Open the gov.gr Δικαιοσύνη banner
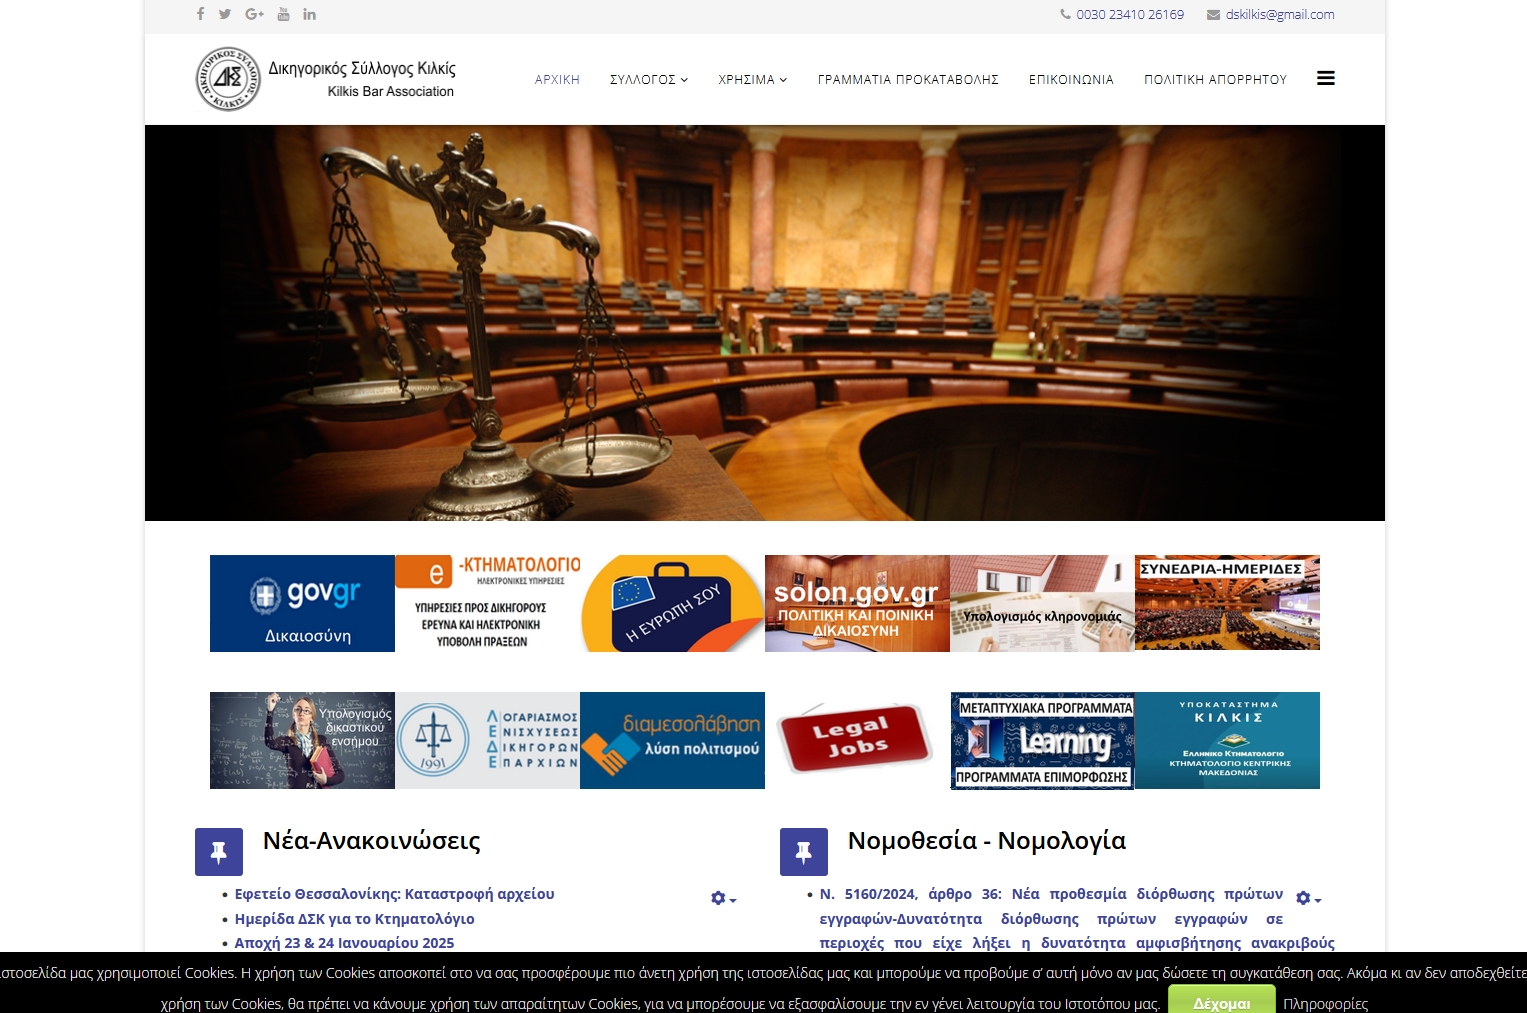The height and width of the screenshot is (1013, 1527). tap(302, 604)
